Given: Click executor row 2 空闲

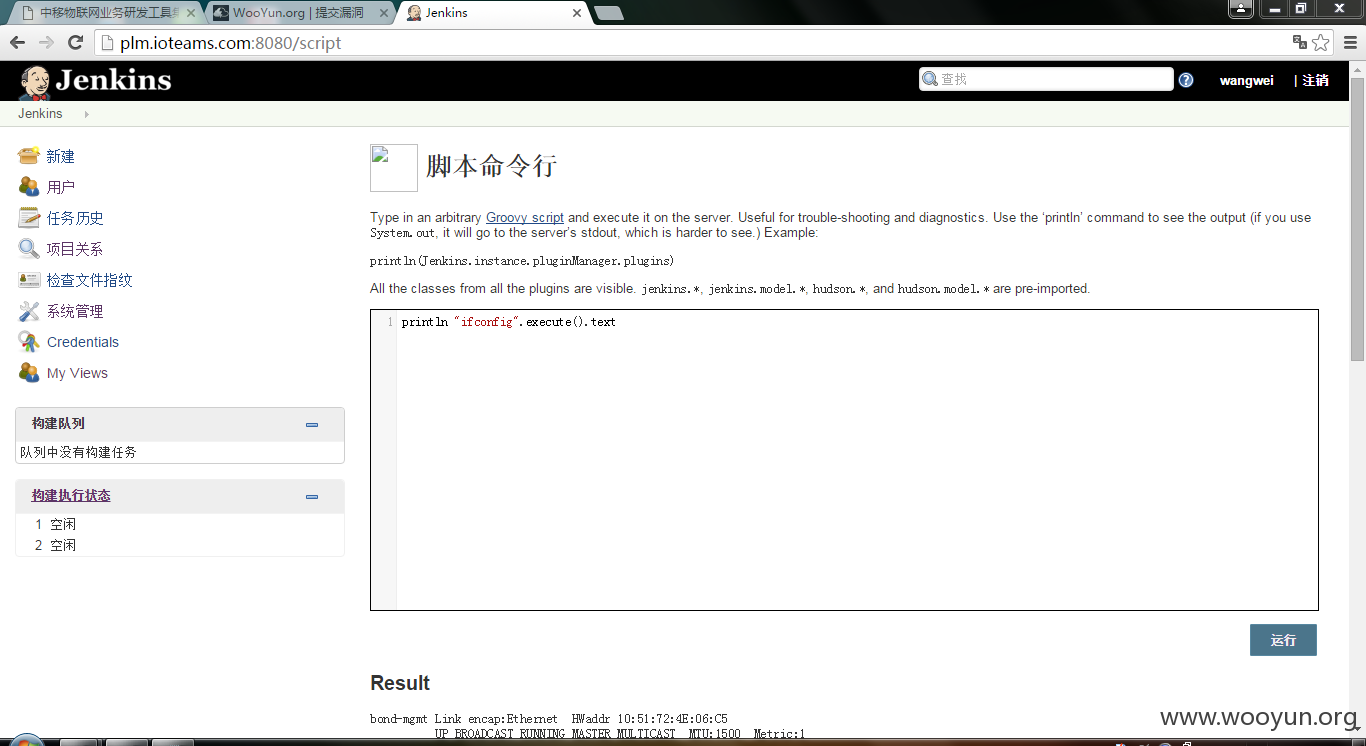Looking at the screenshot, I should [180, 545].
